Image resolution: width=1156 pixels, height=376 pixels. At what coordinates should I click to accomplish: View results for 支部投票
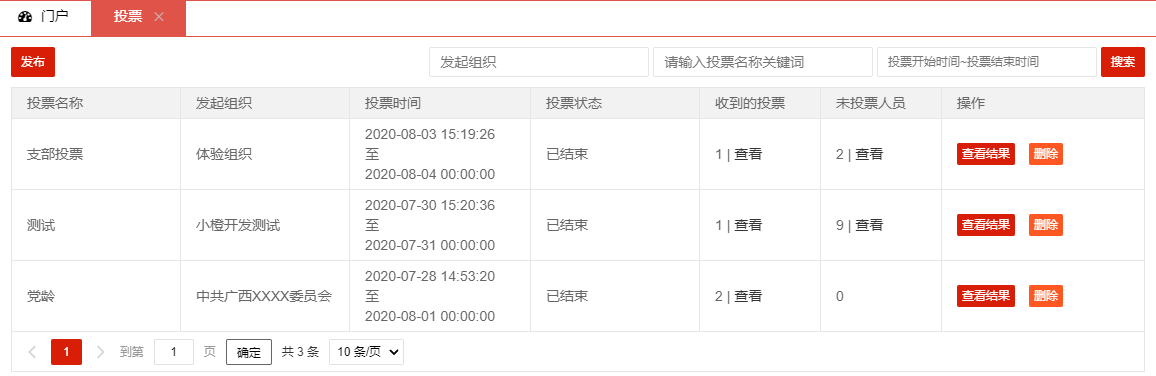(986, 154)
